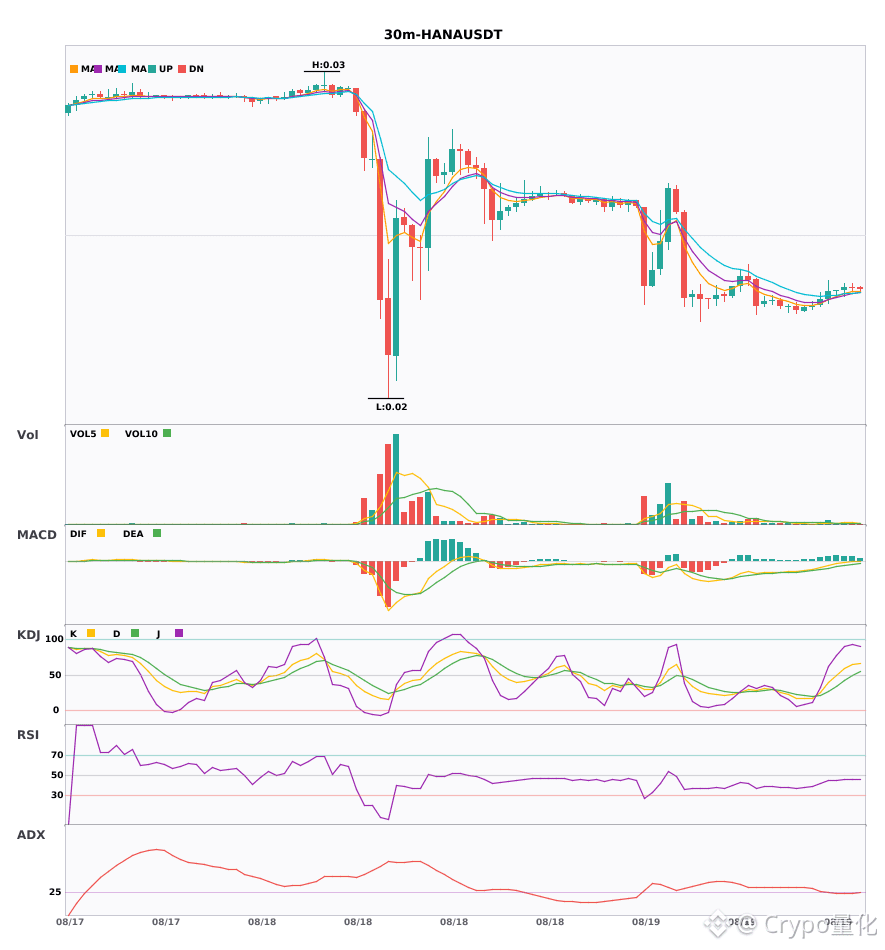Click the 70 value on RSI axis
The height and width of the screenshot is (950, 885).
pos(57,755)
